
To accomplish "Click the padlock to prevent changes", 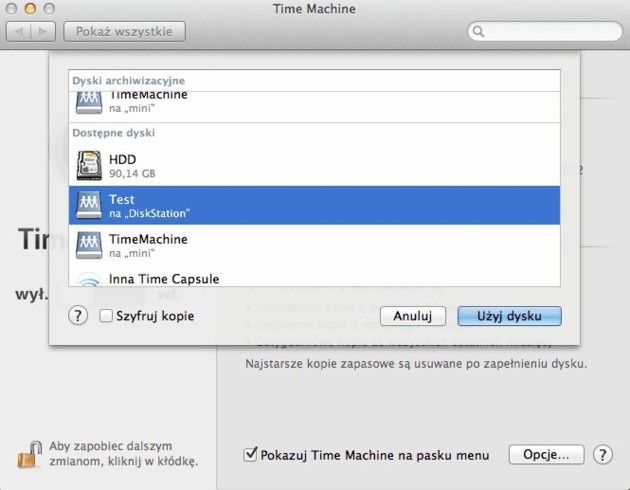I will click(x=30, y=454).
